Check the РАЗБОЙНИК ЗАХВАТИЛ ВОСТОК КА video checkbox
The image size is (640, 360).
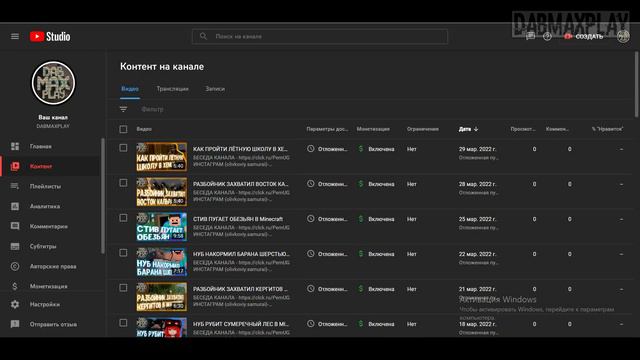pyautogui.click(x=123, y=183)
